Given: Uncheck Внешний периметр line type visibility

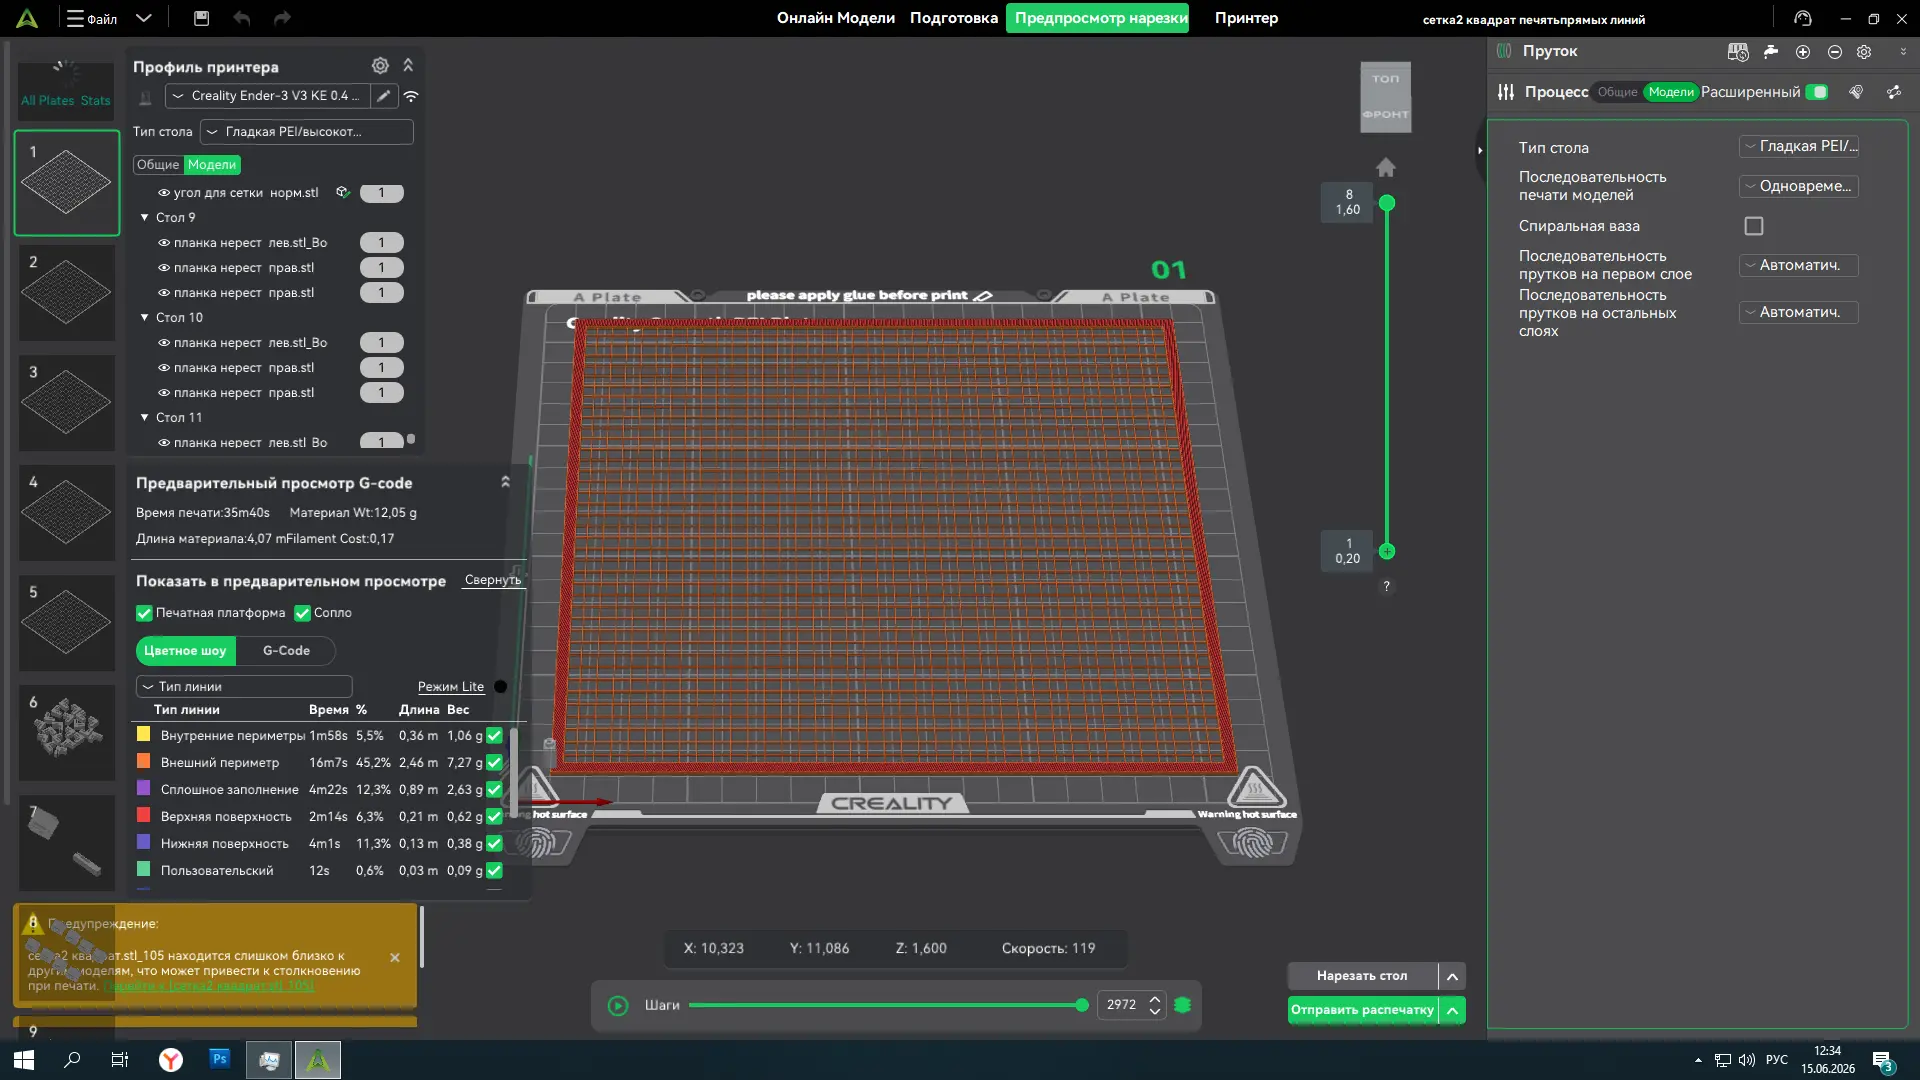Looking at the screenshot, I should point(494,763).
